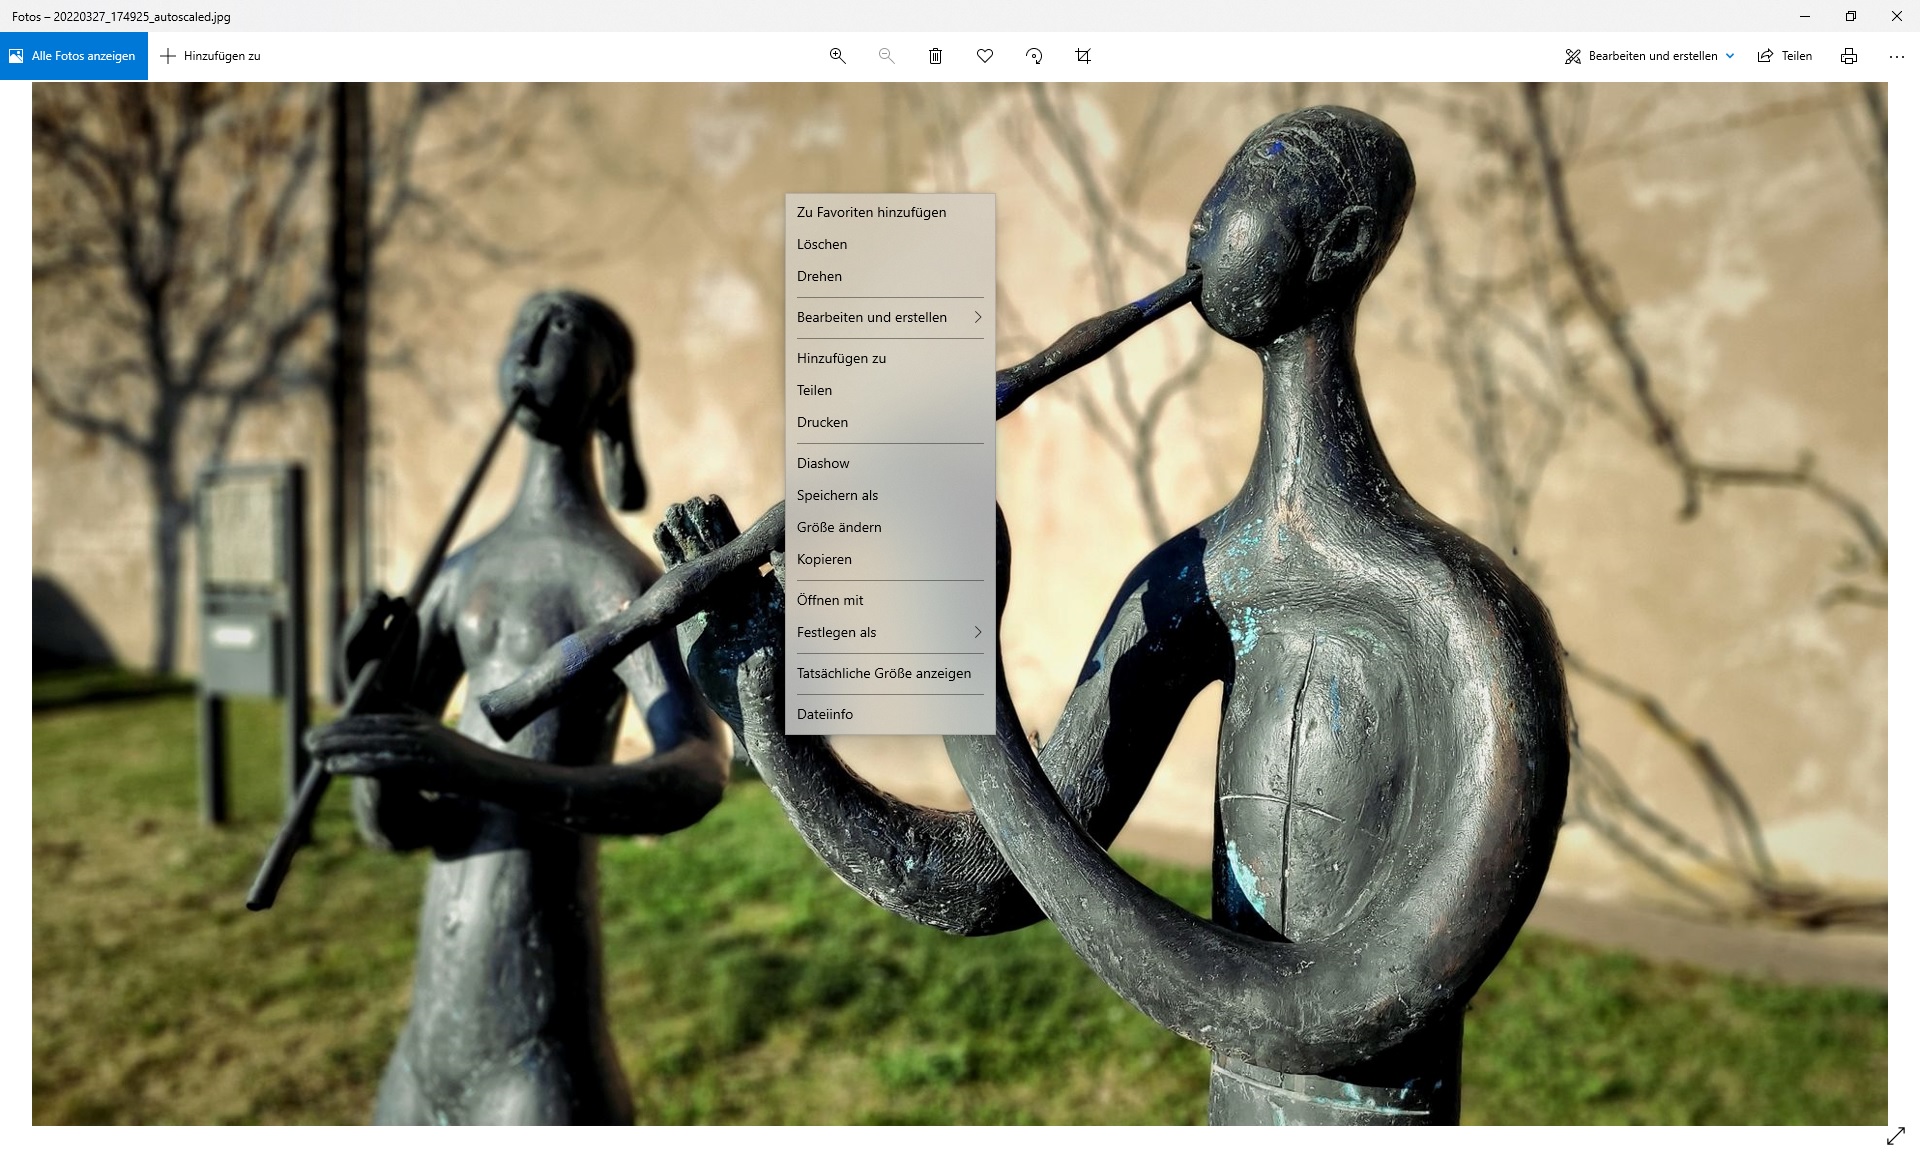
Task: Click the heart favorite icon in toolbar
Action: coord(985,56)
